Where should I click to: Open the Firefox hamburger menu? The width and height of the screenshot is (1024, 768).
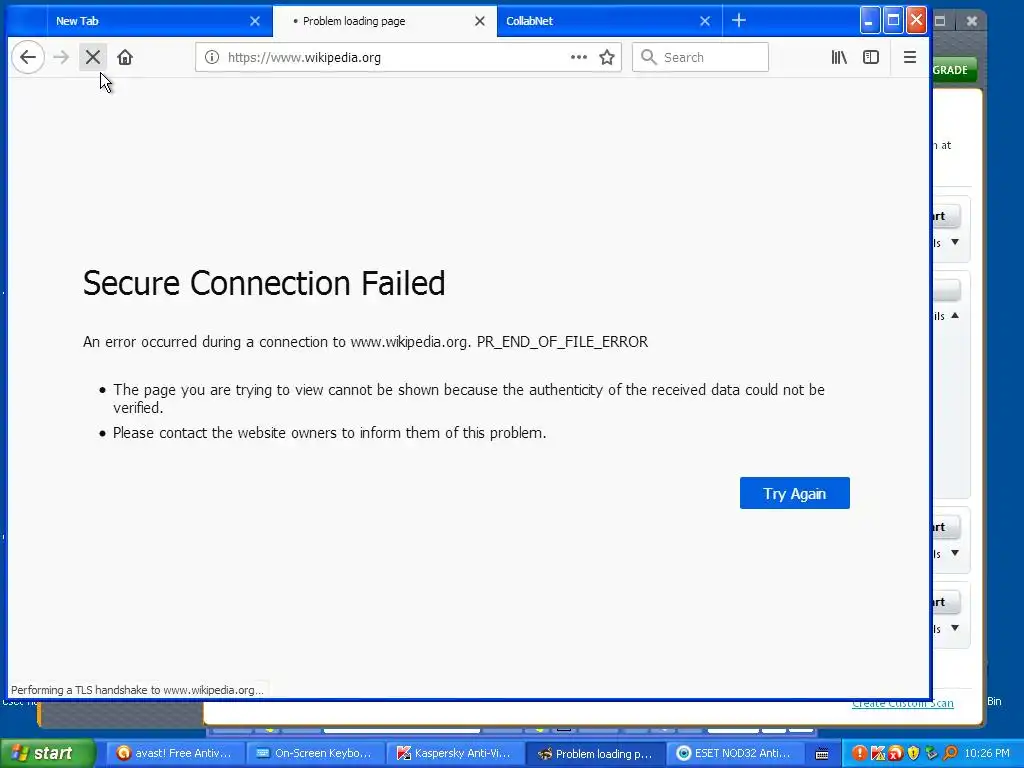(910, 57)
